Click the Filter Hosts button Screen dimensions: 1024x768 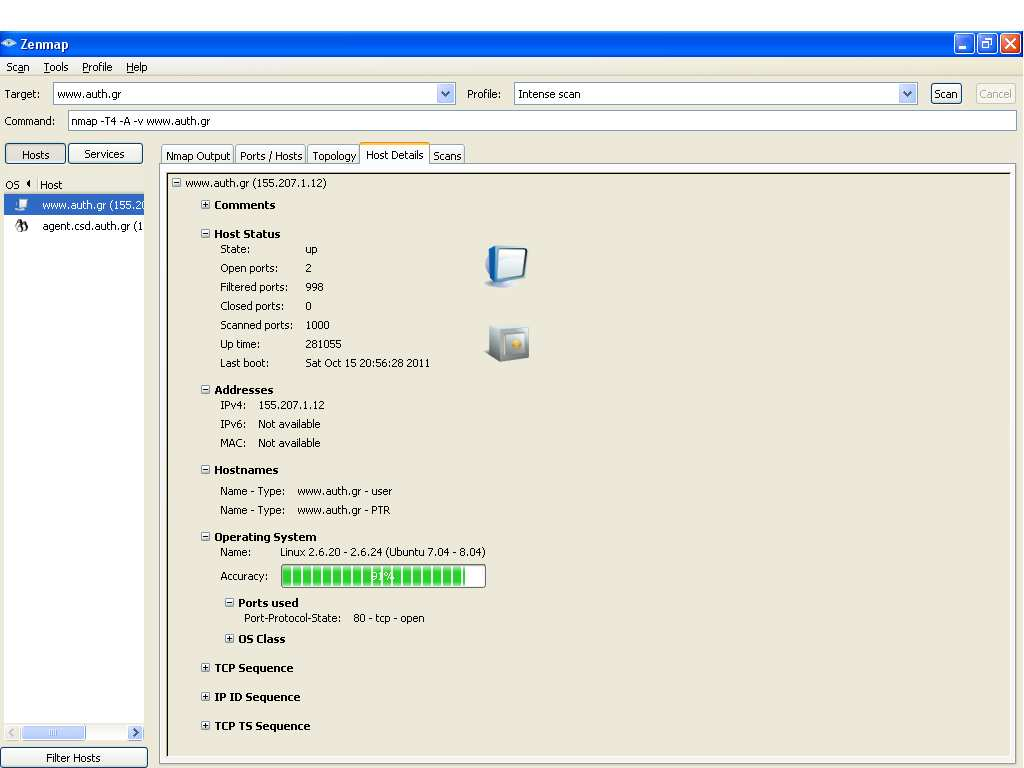(x=73, y=758)
